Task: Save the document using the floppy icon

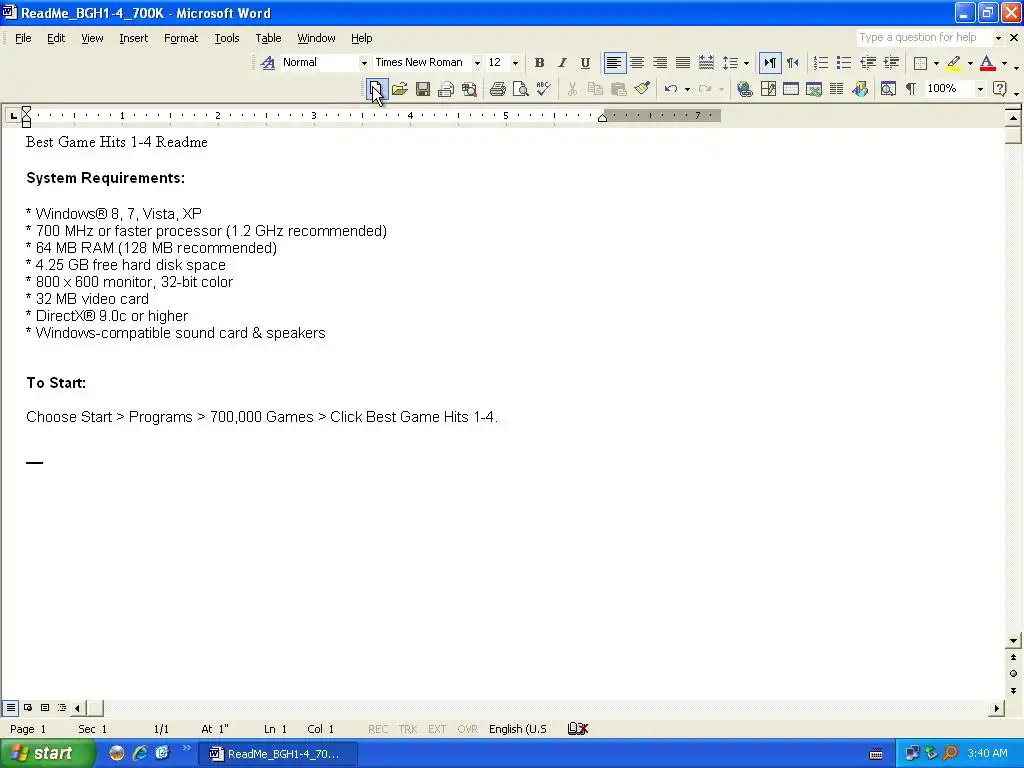Action: coord(423,89)
